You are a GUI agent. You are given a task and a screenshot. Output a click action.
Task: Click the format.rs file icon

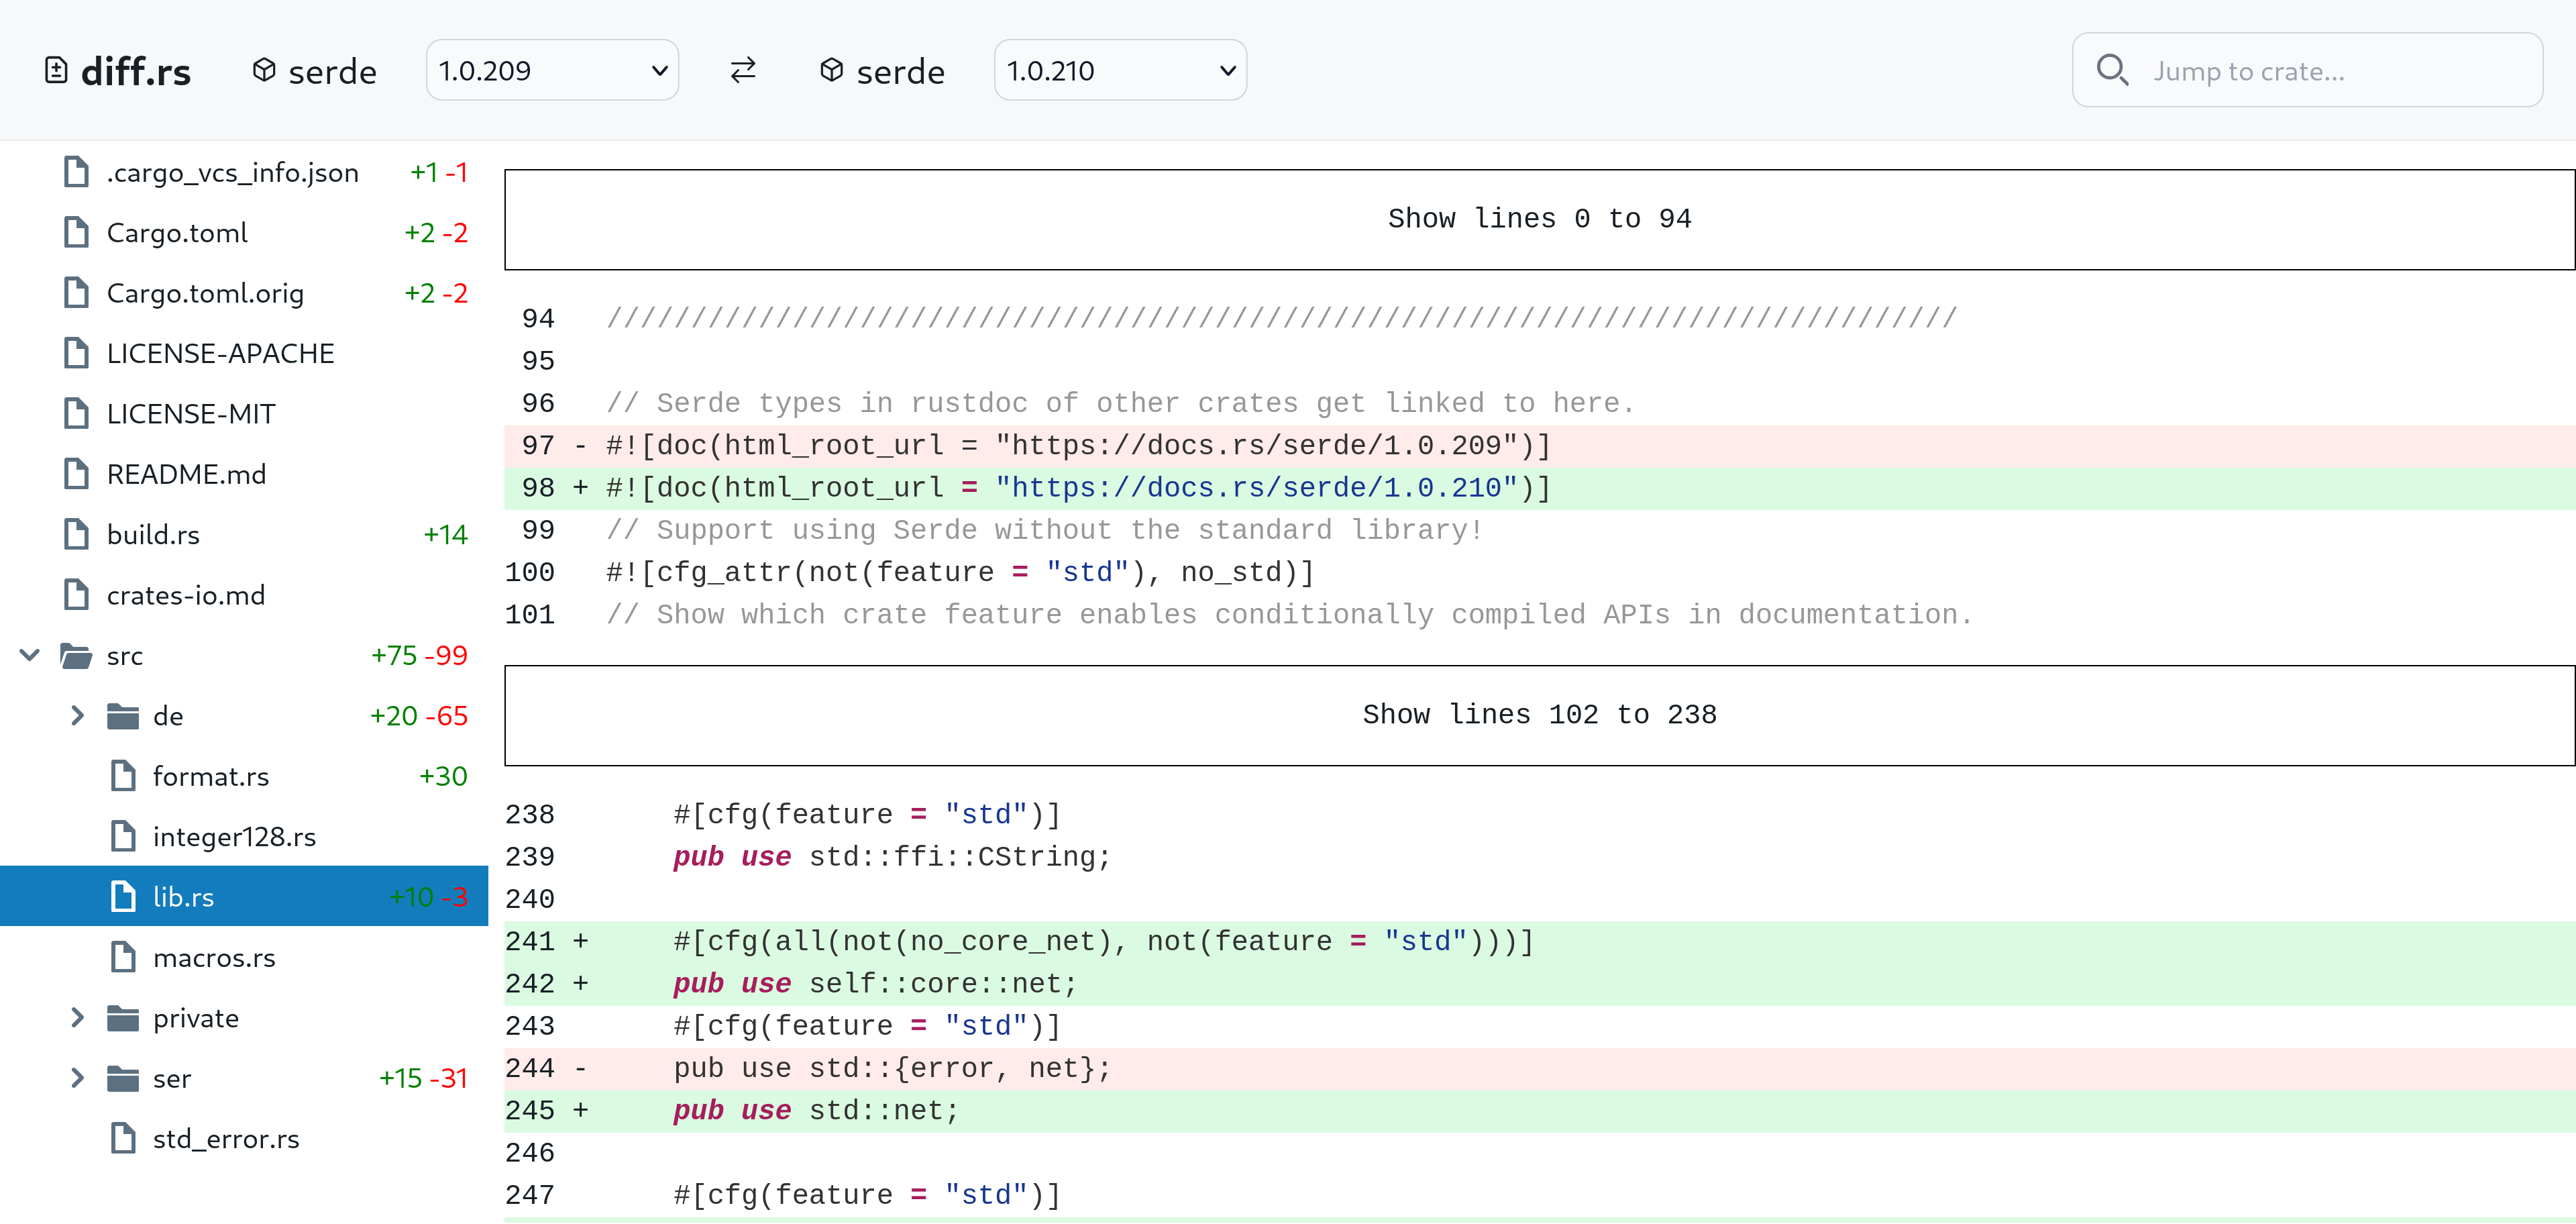pos(123,776)
